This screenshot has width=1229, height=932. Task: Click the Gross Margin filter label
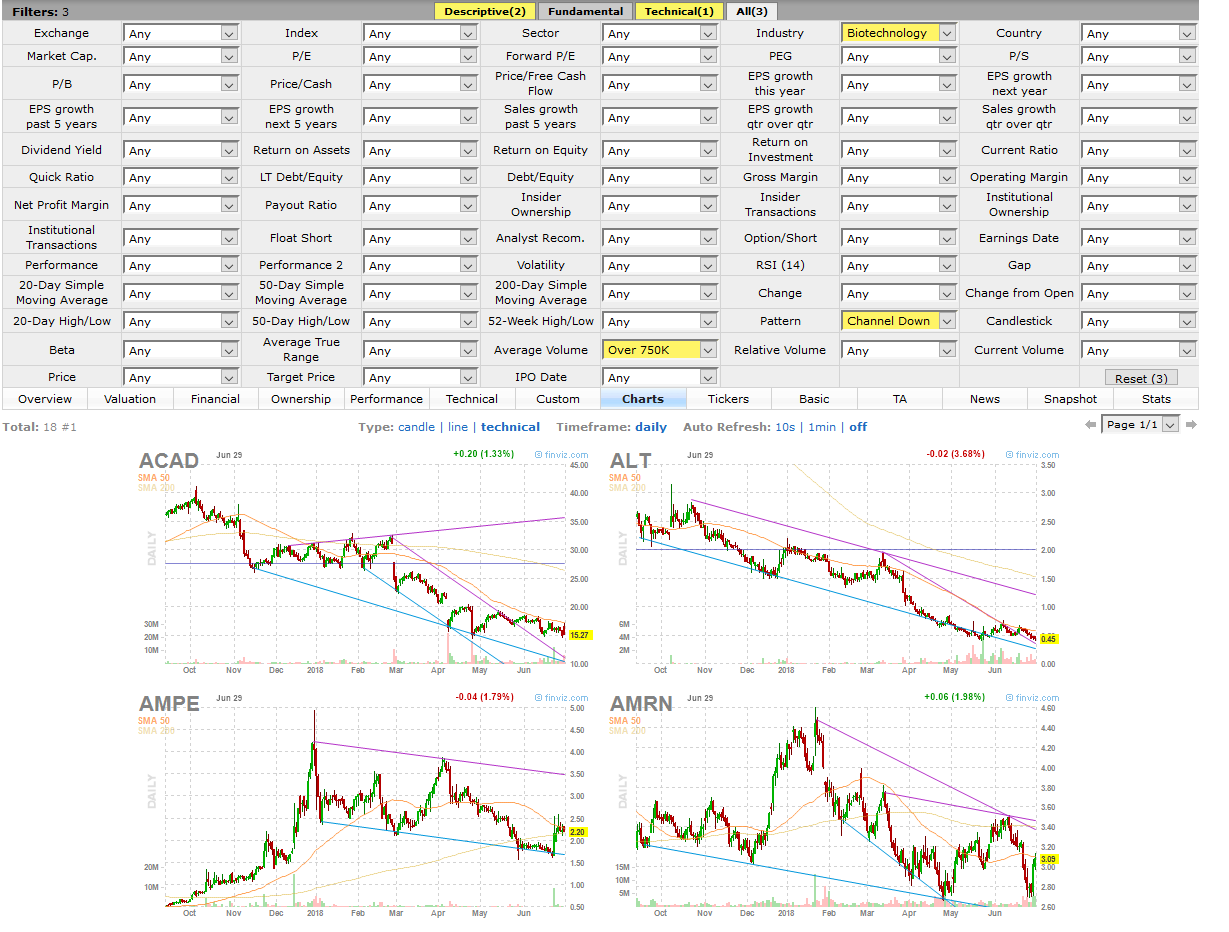click(x=780, y=177)
